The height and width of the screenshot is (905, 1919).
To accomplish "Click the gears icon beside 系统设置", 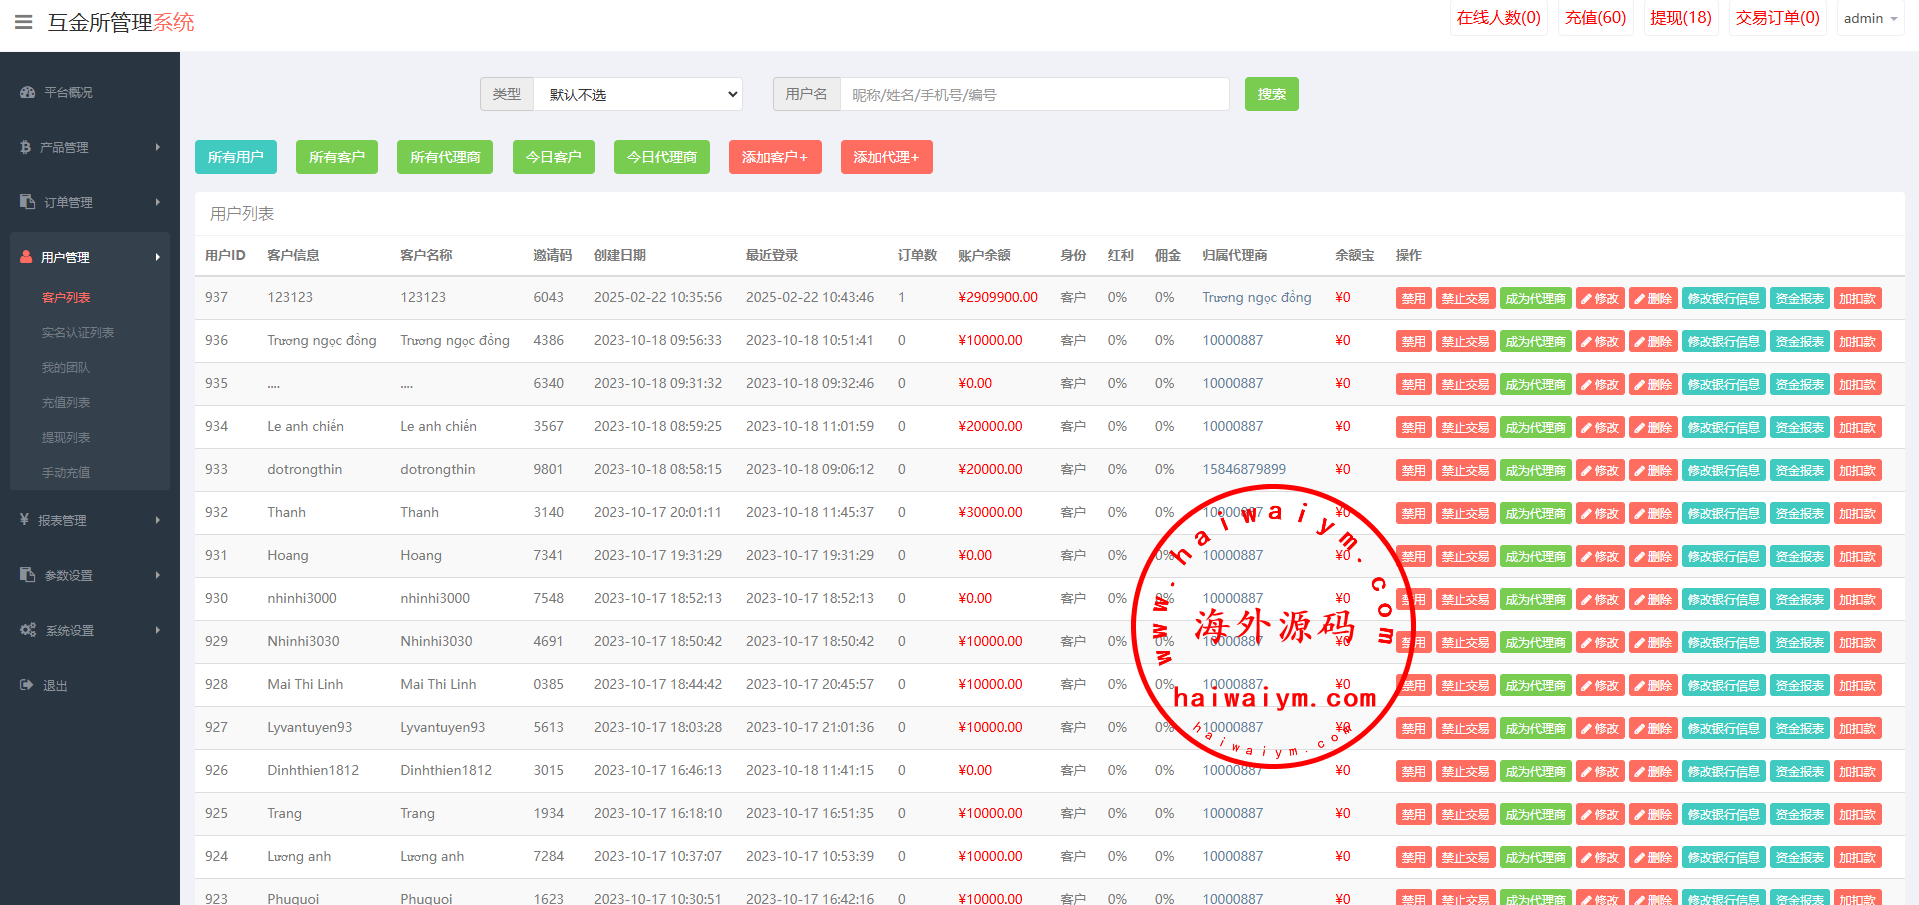I will click(28, 630).
